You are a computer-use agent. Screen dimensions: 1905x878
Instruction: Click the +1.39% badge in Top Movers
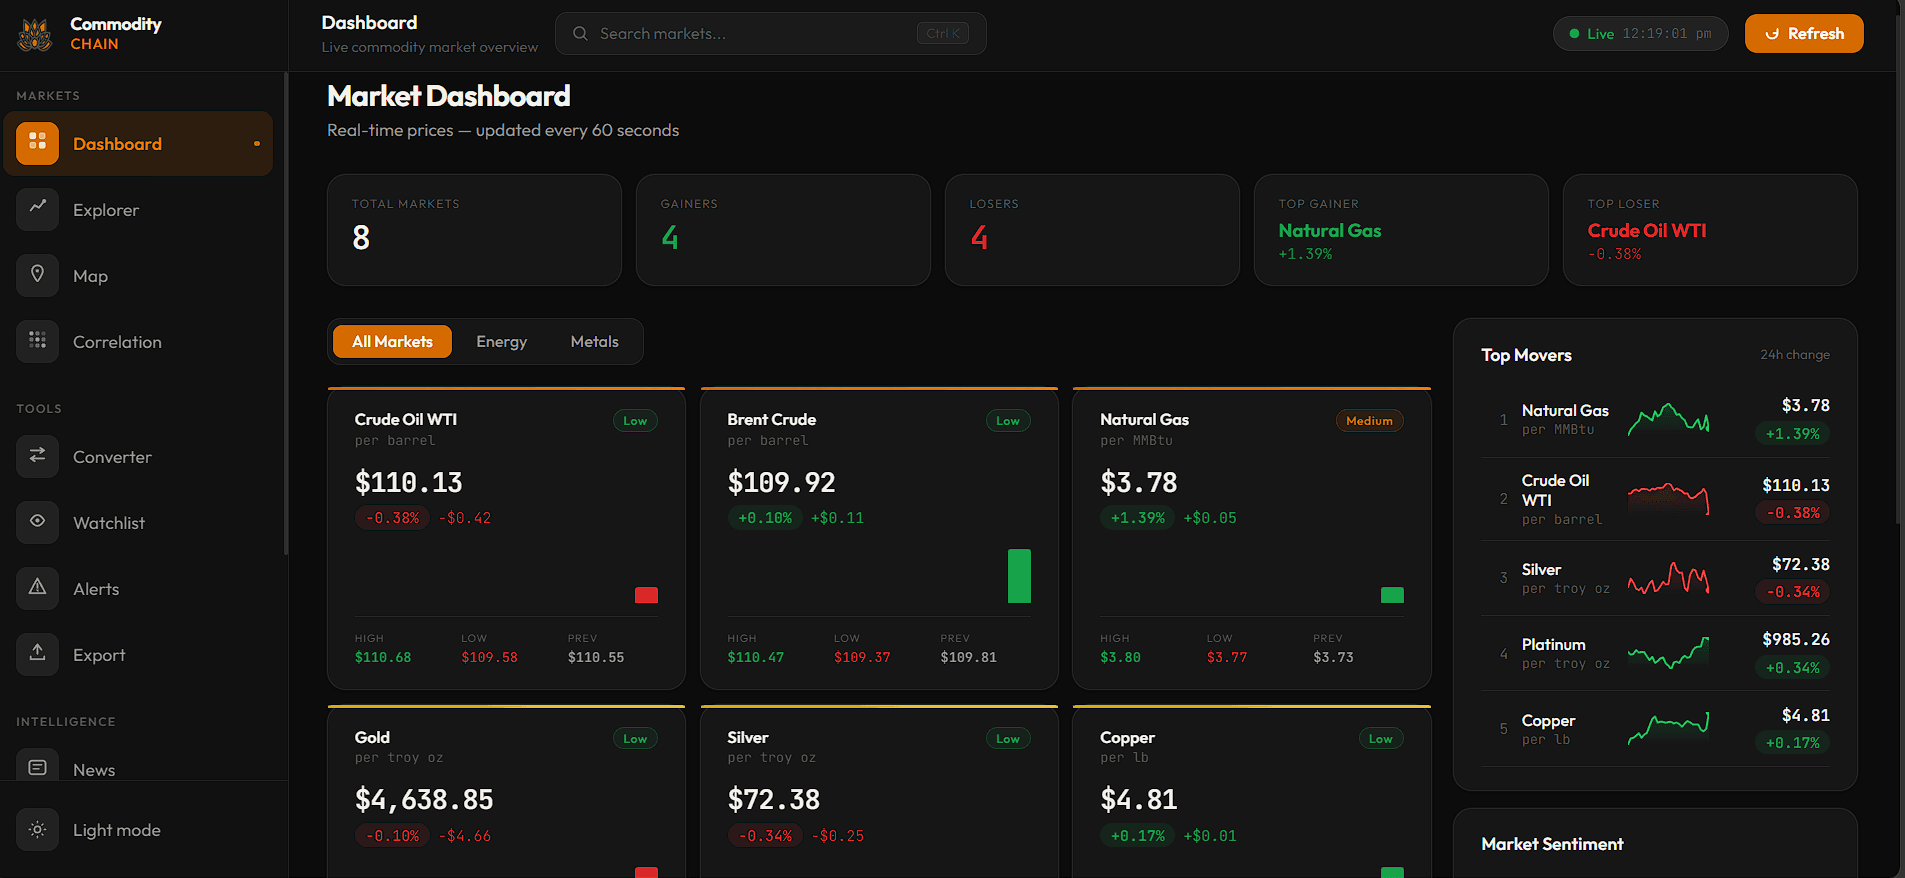coord(1792,434)
